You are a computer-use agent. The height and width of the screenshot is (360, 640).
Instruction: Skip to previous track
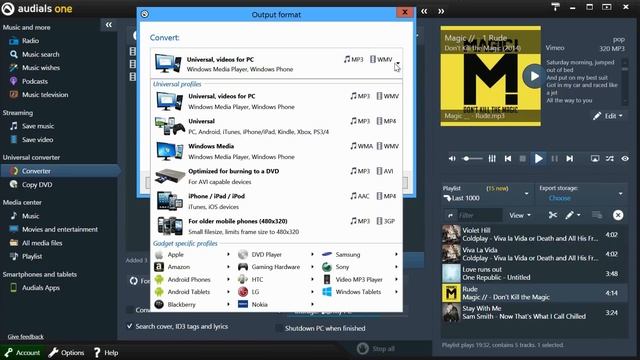(508, 159)
